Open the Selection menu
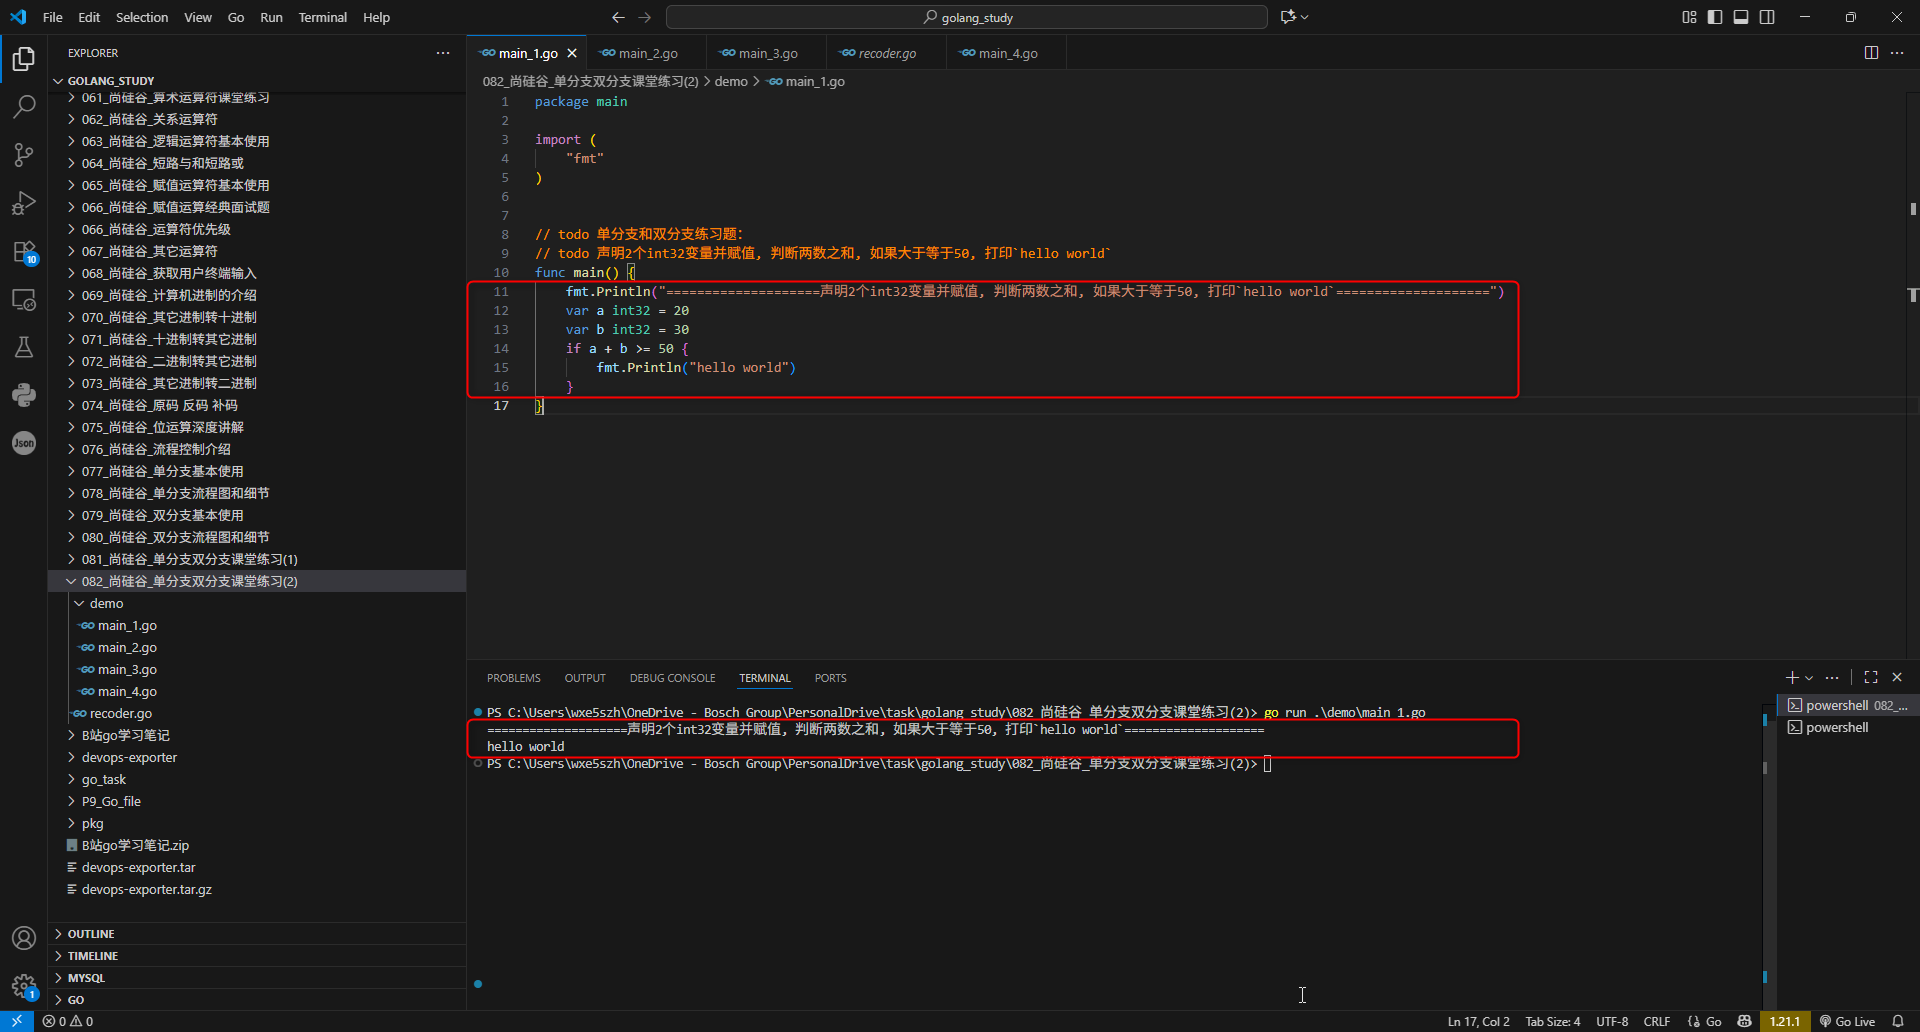The width and height of the screenshot is (1920, 1032). 142,17
